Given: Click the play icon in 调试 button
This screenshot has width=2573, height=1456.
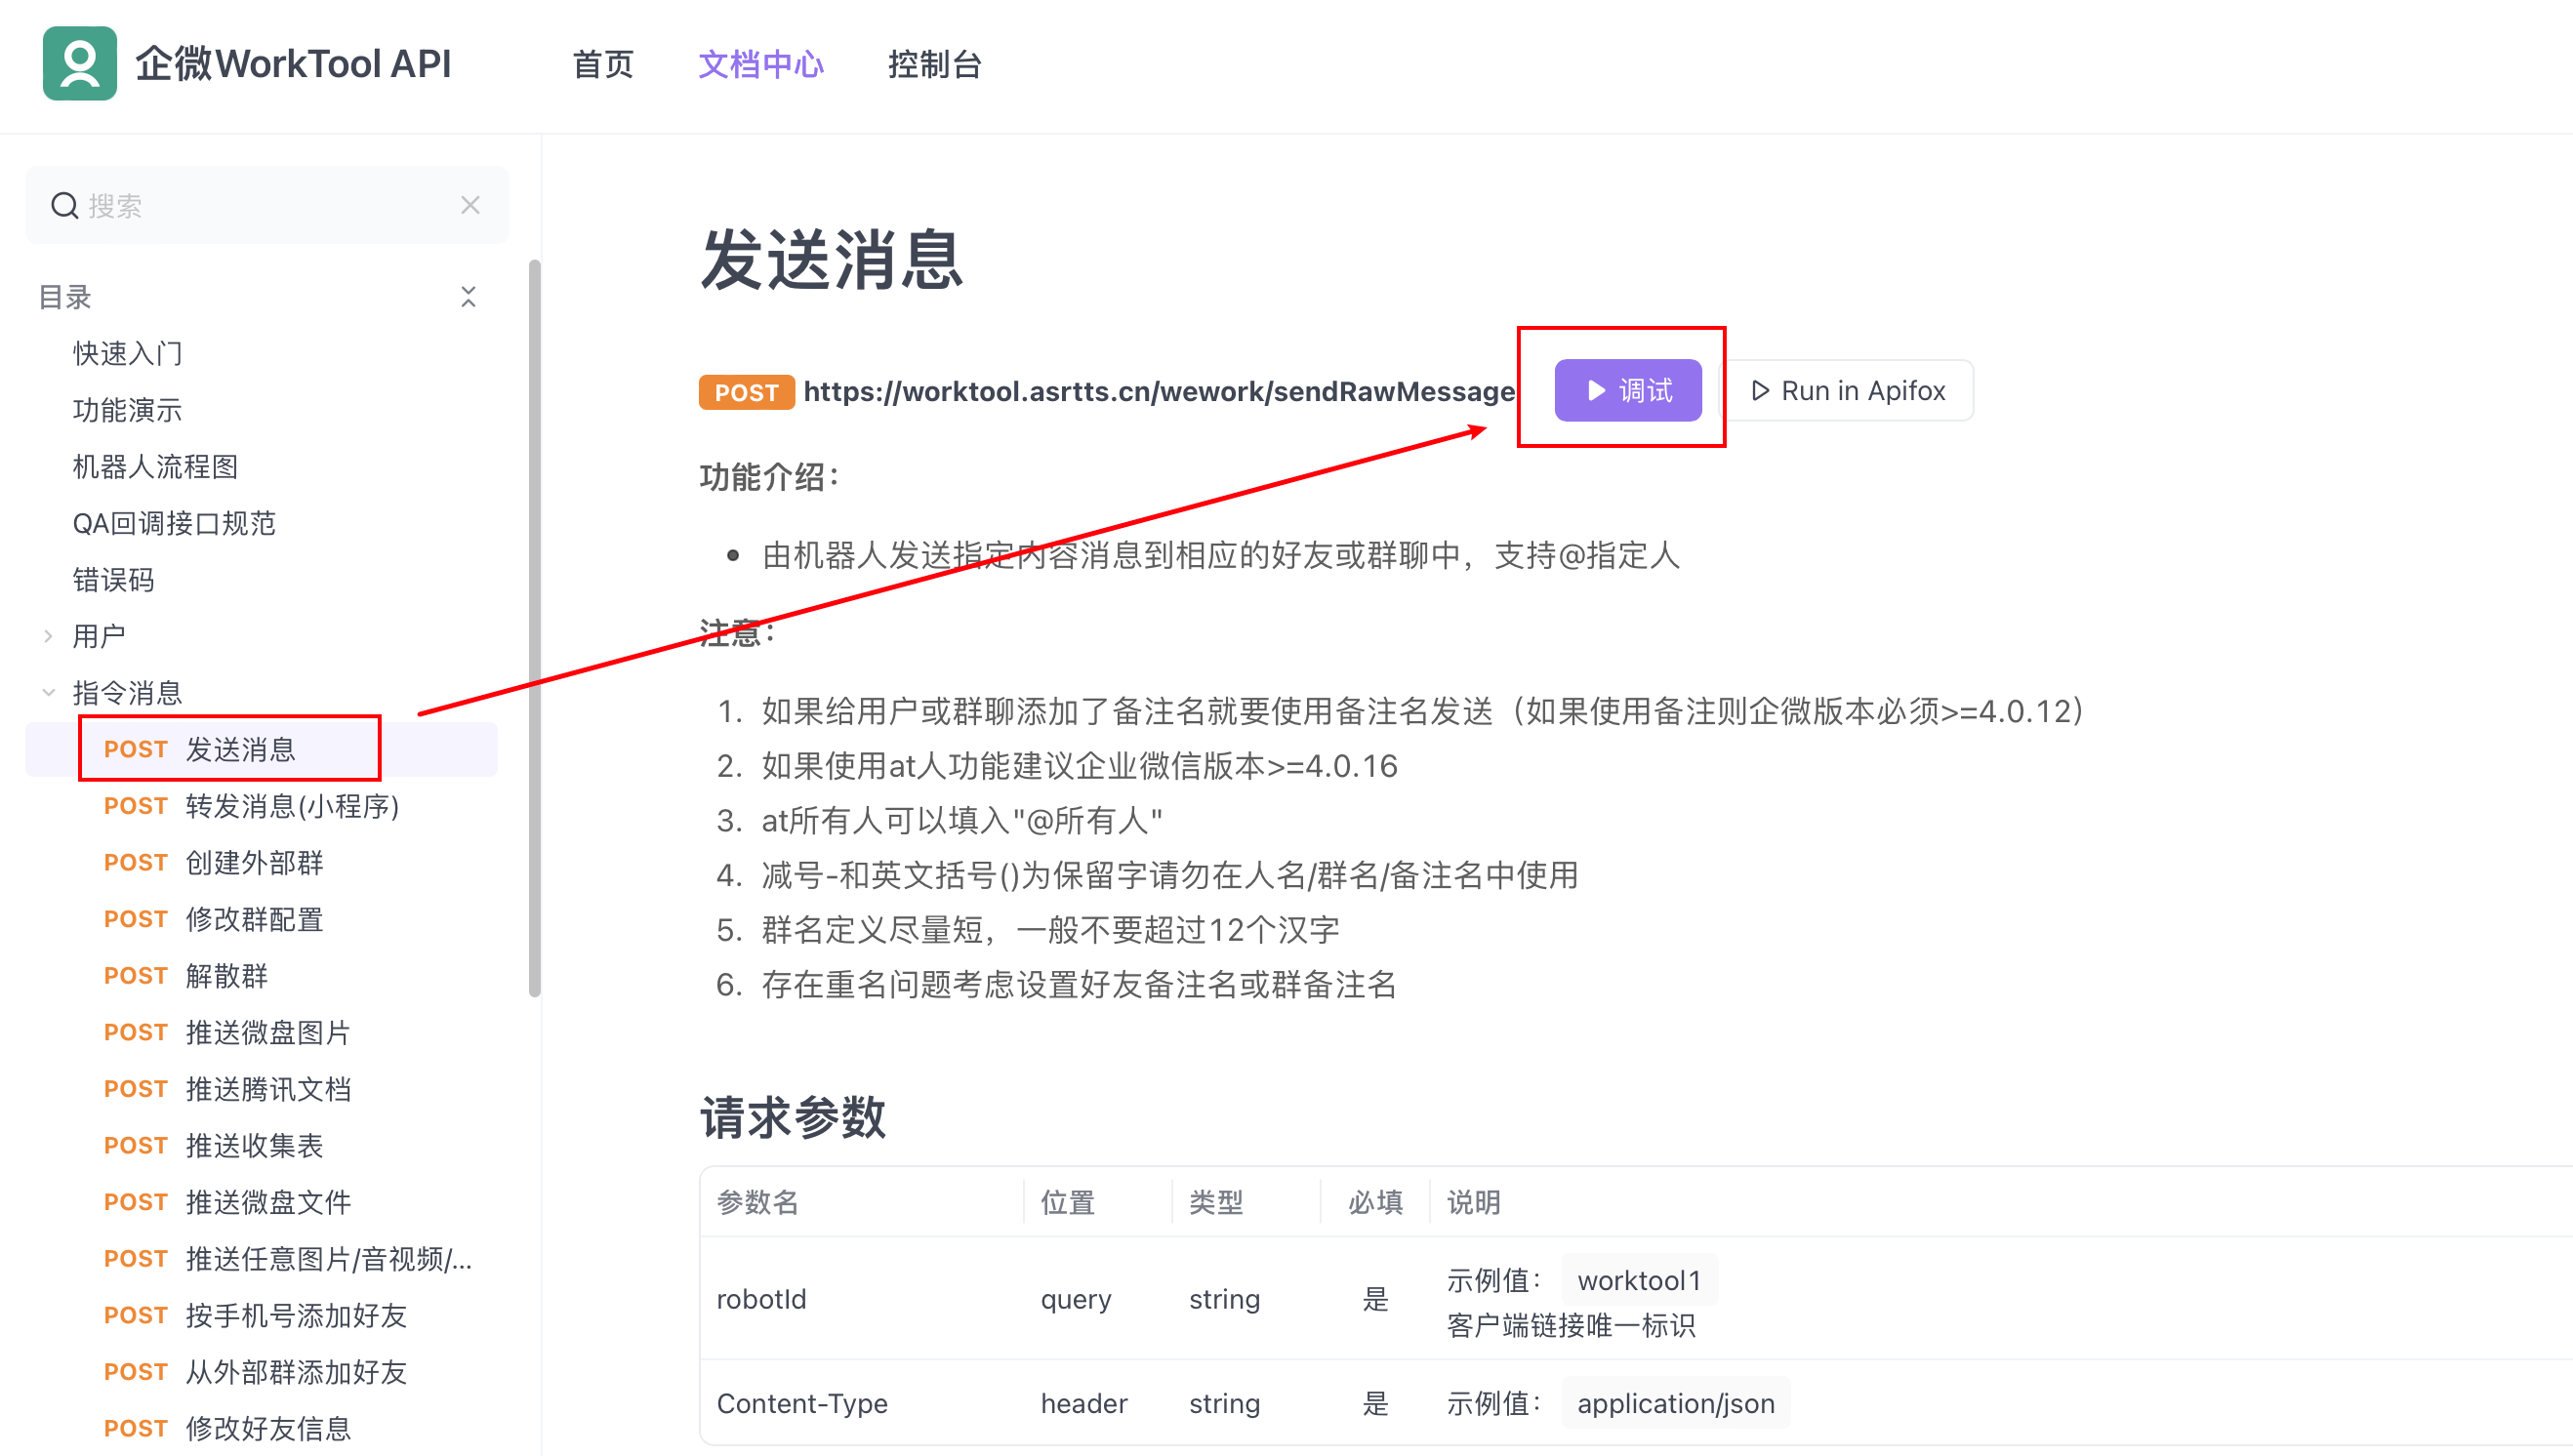Looking at the screenshot, I should click(1596, 391).
